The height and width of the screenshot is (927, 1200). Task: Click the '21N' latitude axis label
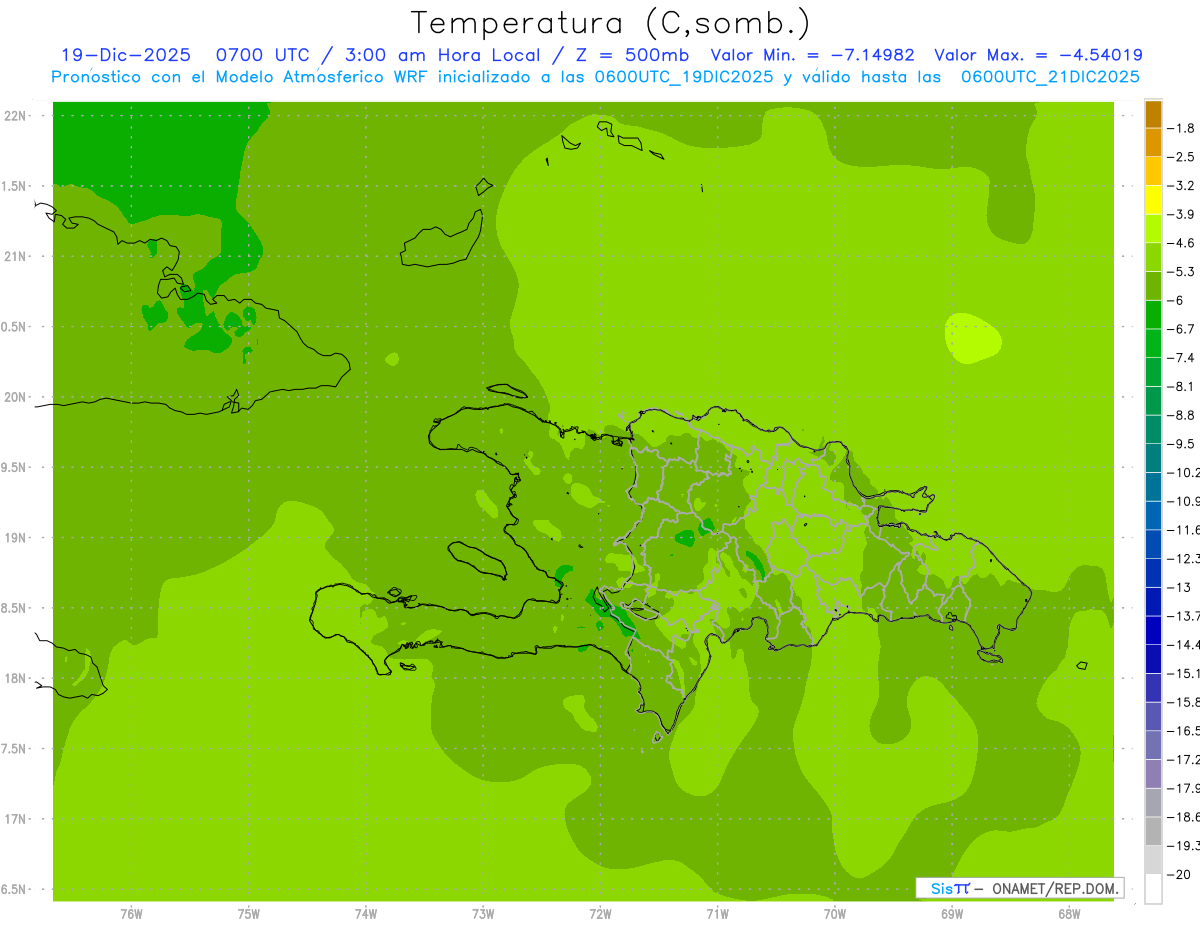coord(15,257)
